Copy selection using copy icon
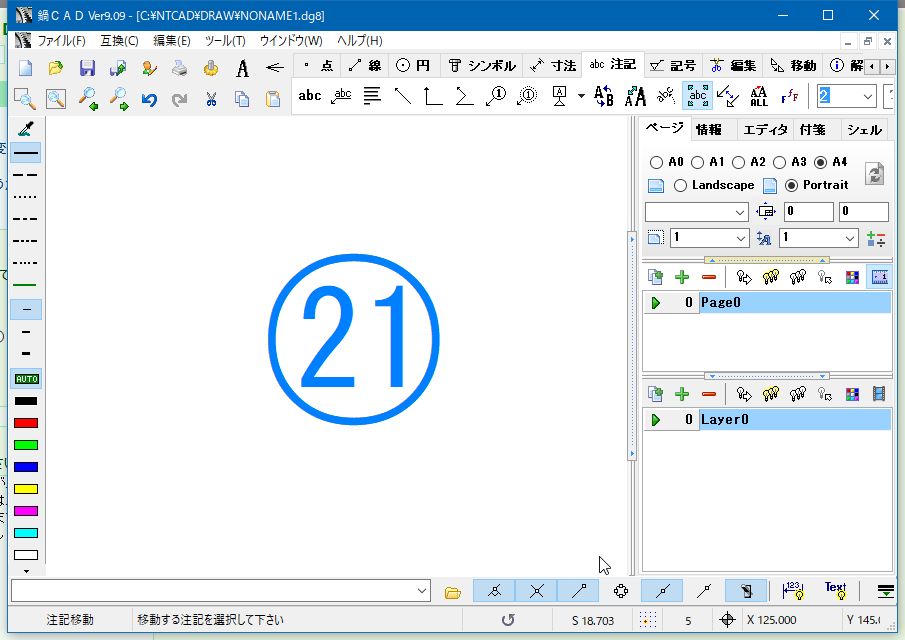 click(x=242, y=99)
